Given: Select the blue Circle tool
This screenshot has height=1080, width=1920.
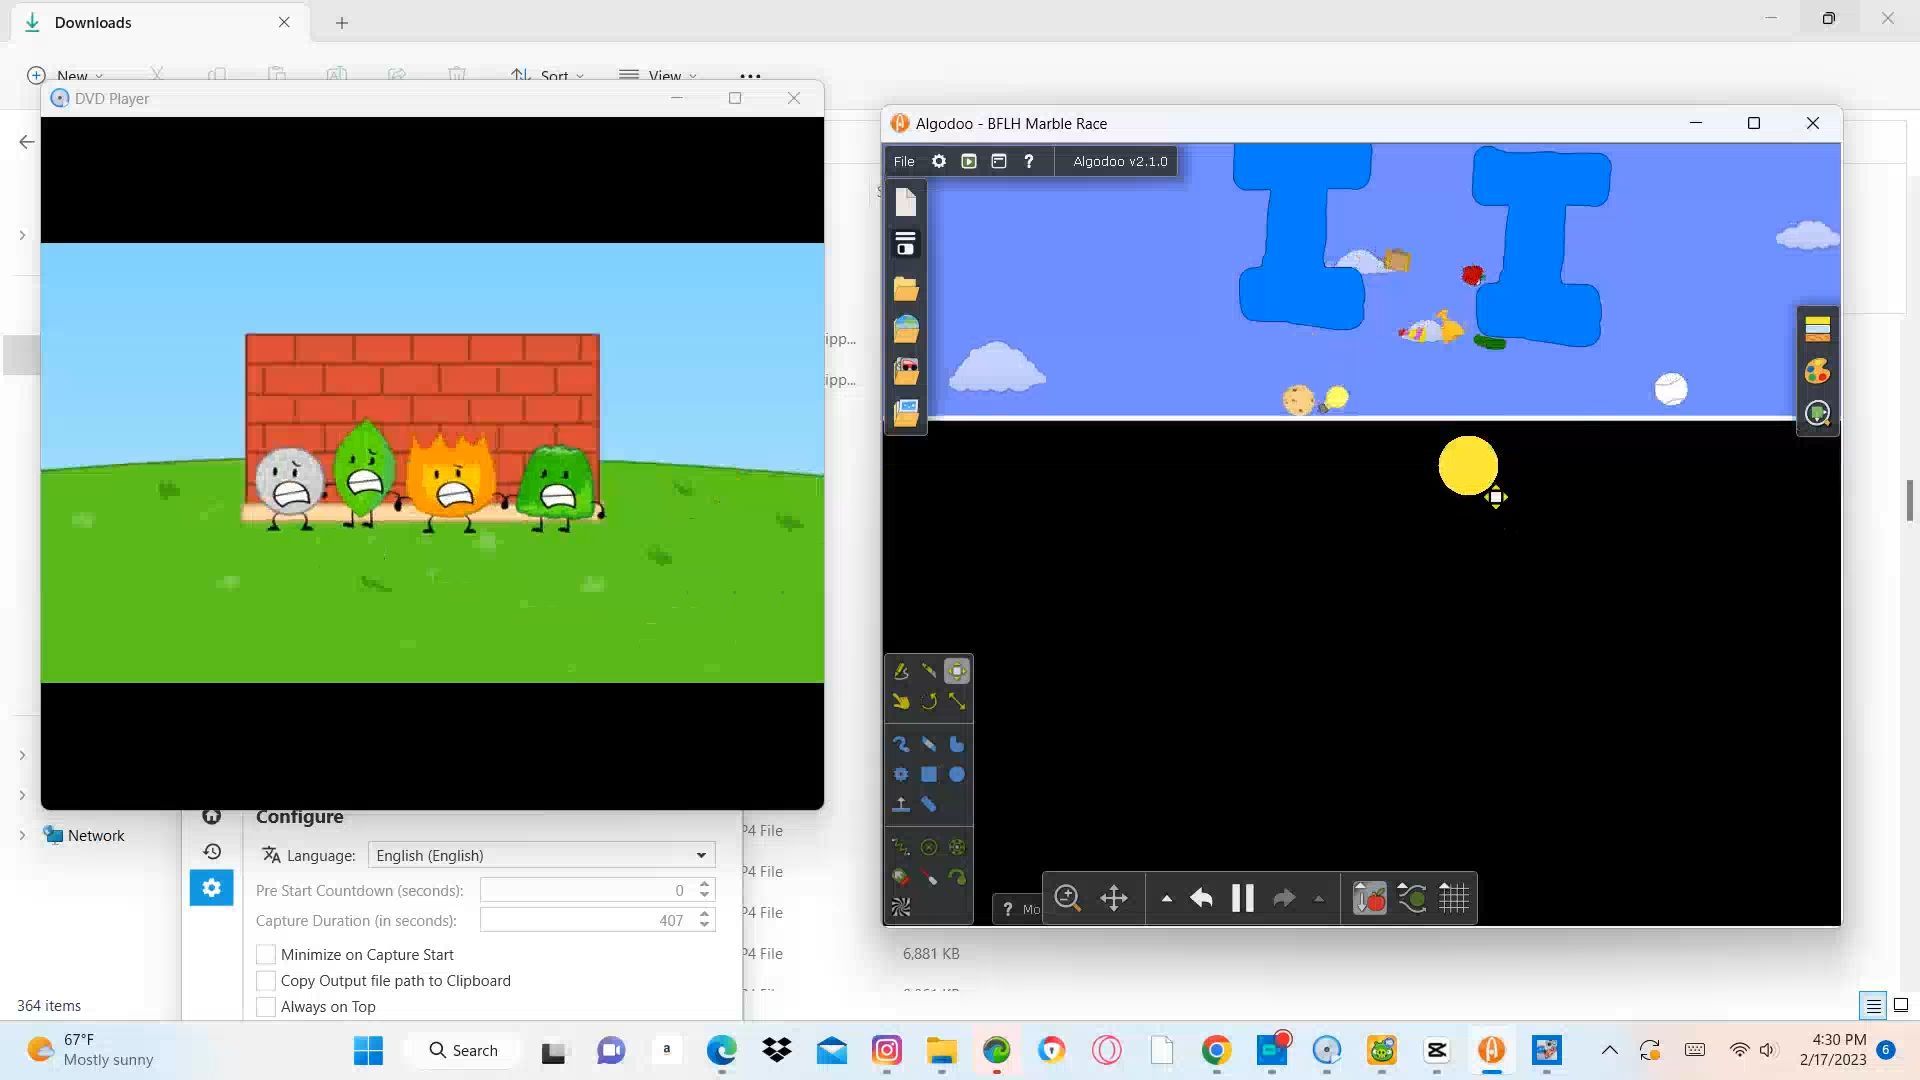Looking at the screenshot, I should pyautogui.click(x=957, y=775).
